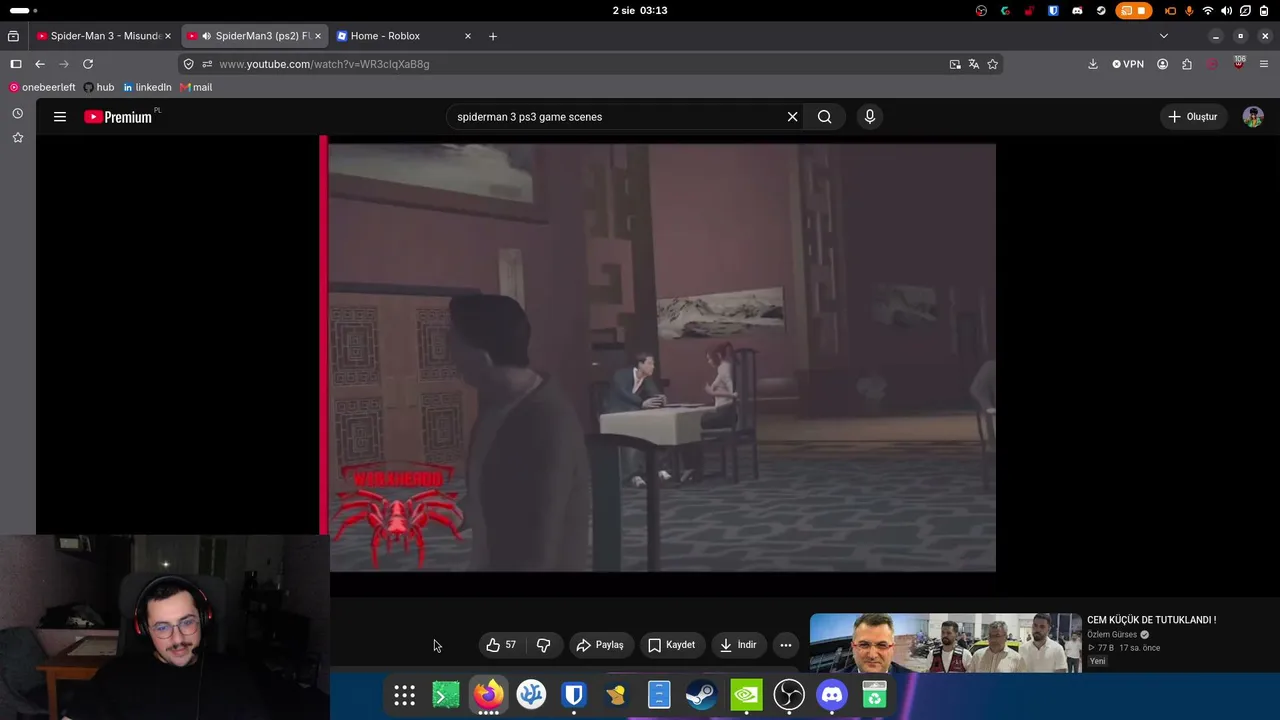Open the hub GitHub bookmark
Viewport: 1280px width, 720px height.
[x=99, y=87]
